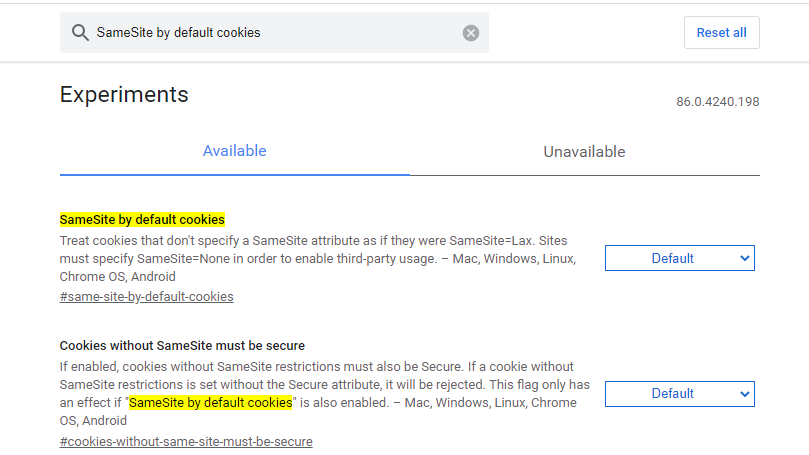Click highlighted SameSite phrase inside second description
The height and width of the screenshot is (455, 809).
coord(211,403)
